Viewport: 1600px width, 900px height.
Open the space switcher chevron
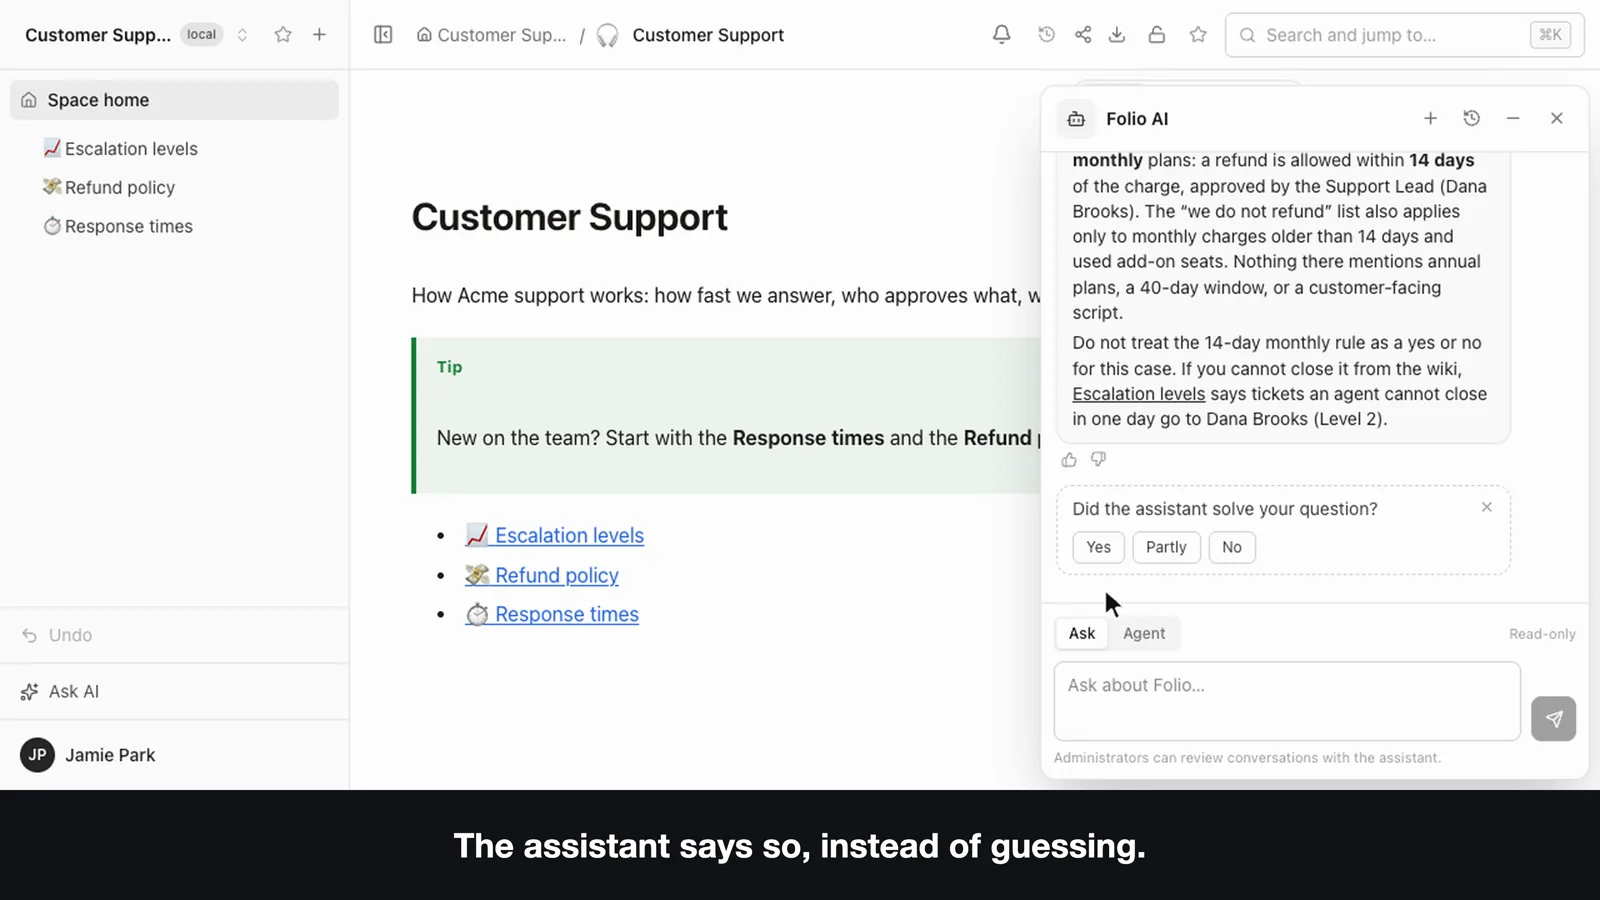point(242,35)
